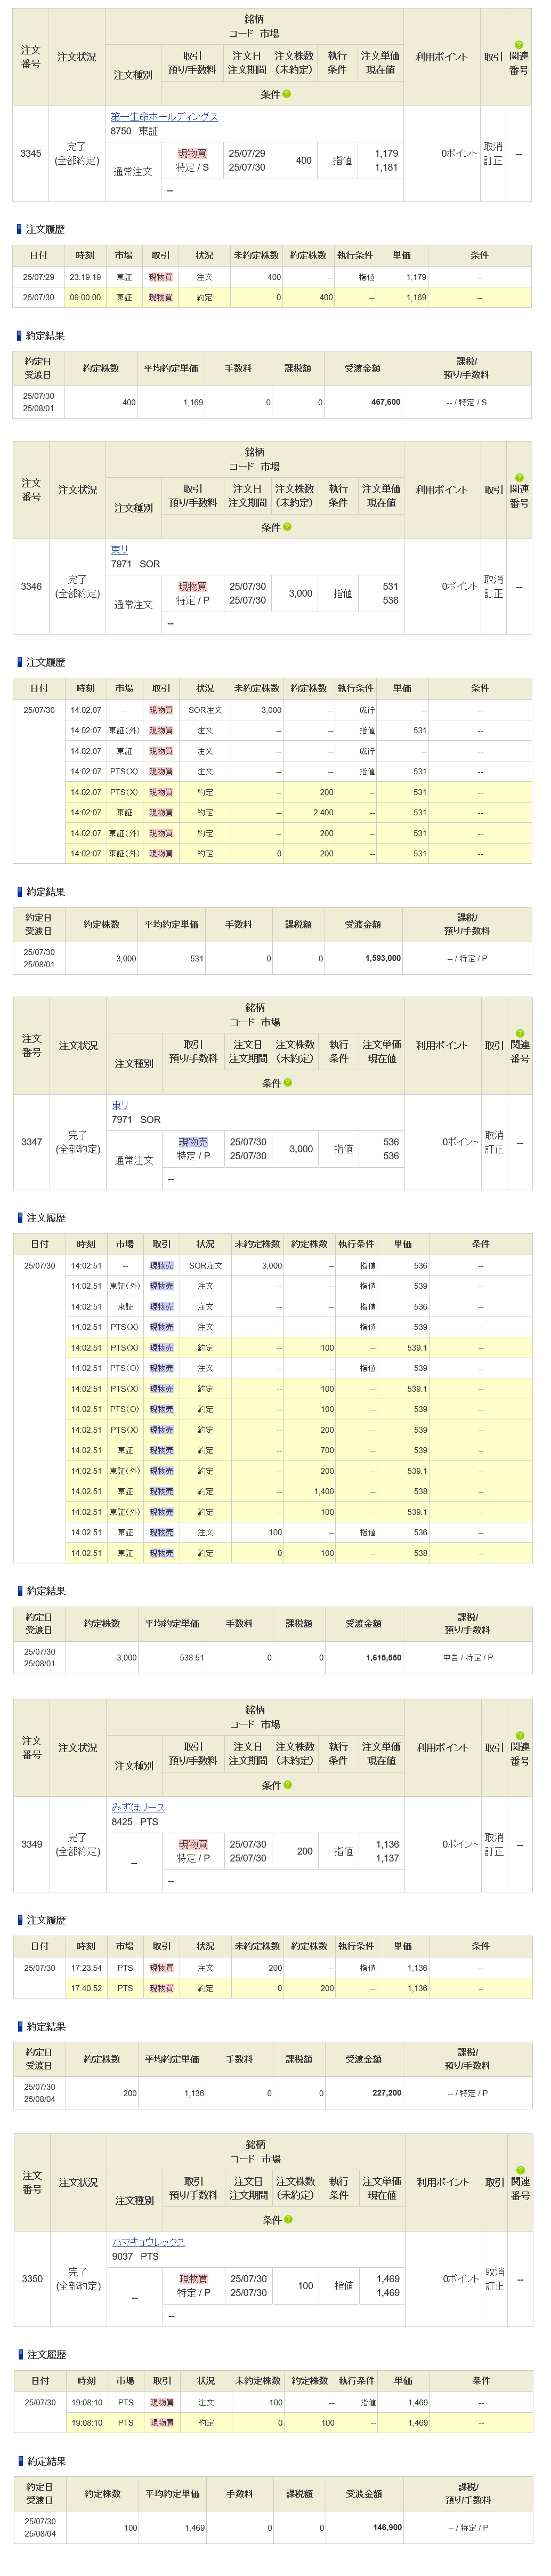Click the order time 23:19:19
The width and height of the screenshot is (551, 2576).
click(x=85, y=277)
